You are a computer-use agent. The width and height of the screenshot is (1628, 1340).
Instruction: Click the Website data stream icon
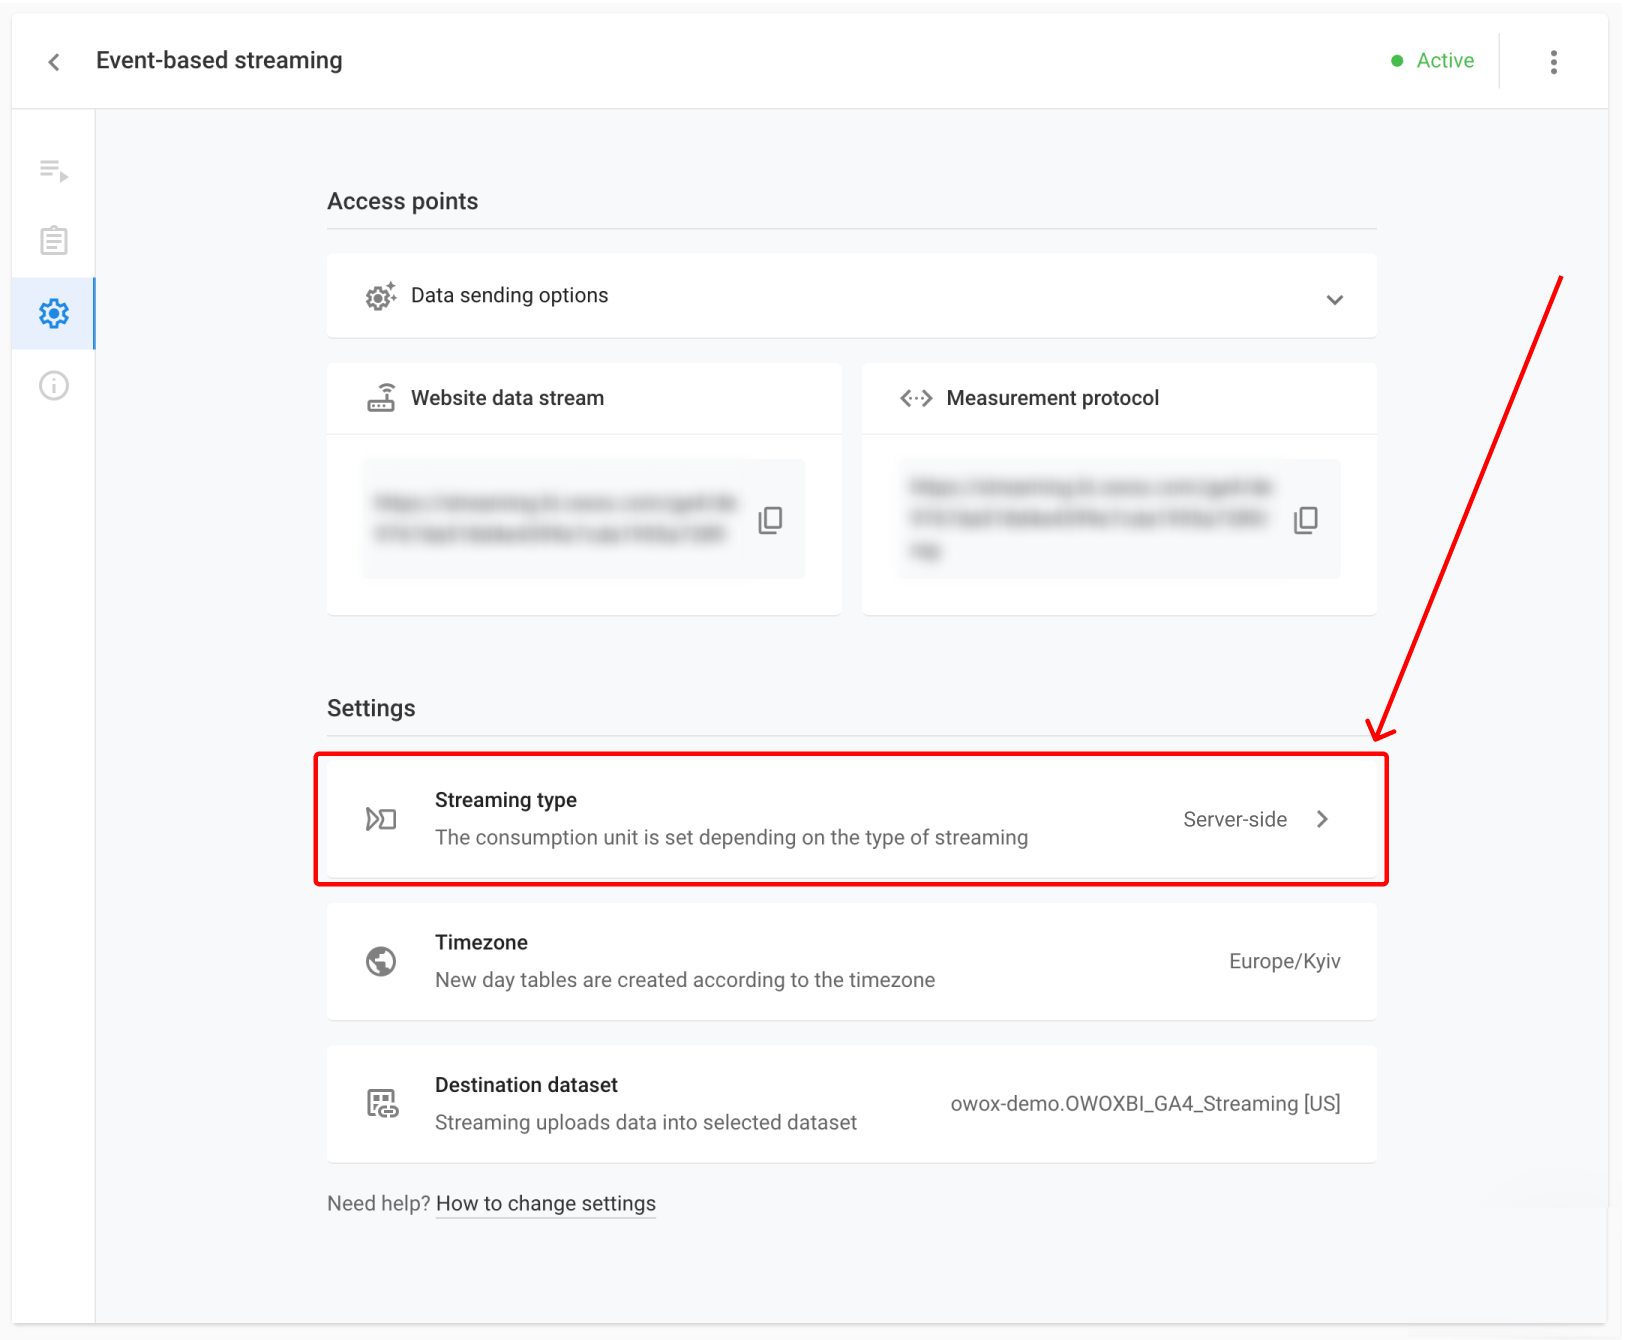[x=381, y=397]
